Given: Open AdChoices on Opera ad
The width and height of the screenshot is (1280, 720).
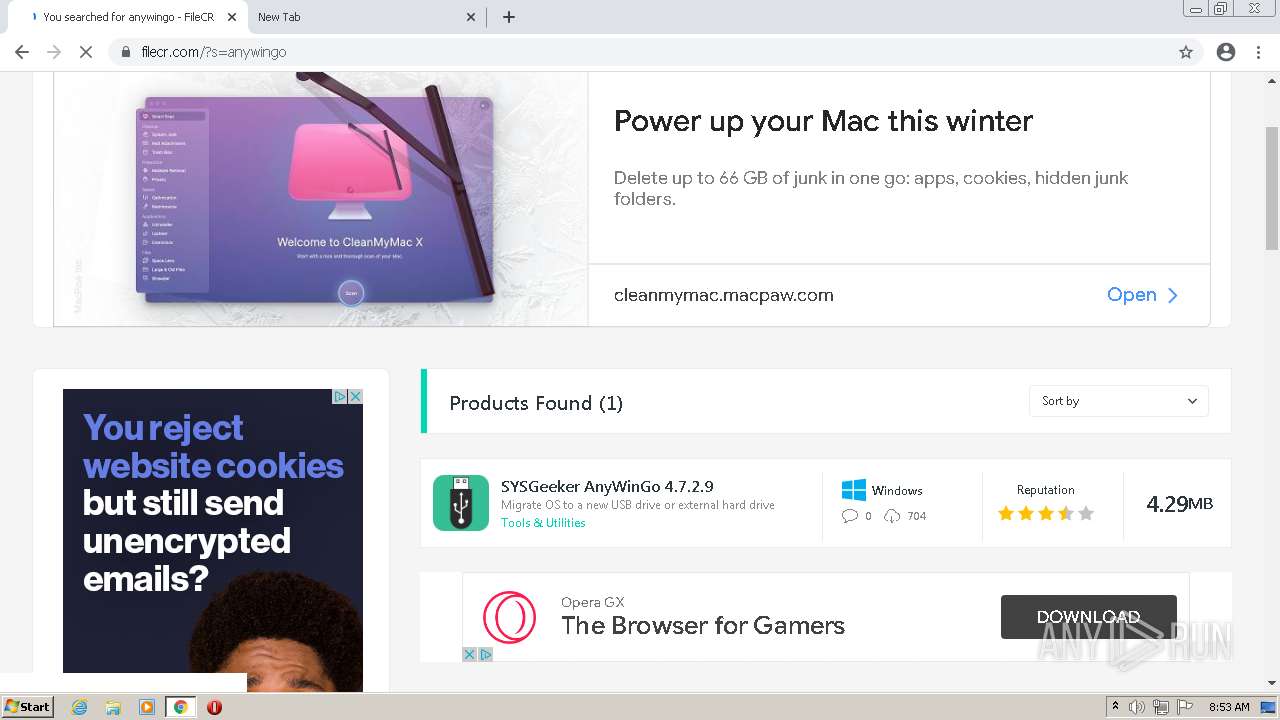Looking at the screenshot, I should [485, 655].
